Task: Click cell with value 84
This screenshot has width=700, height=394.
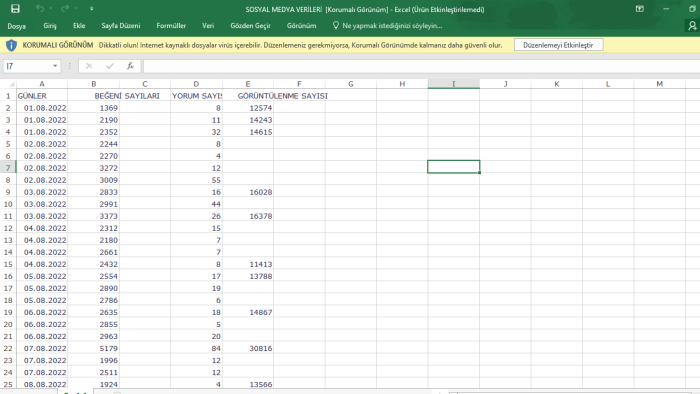Action: [x=196, y=348]
